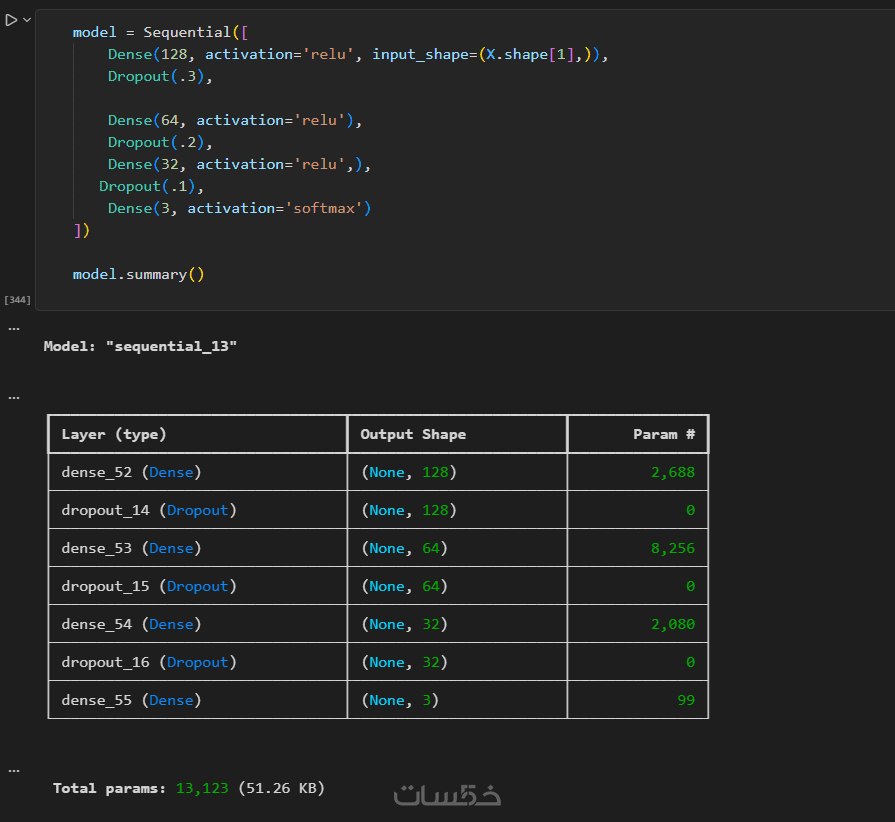Image resolution: width=895 pixels, height=822 pixels.
Task: Click the softmax activation string in code
Action: pyautogui.click(x=324, y=208)
